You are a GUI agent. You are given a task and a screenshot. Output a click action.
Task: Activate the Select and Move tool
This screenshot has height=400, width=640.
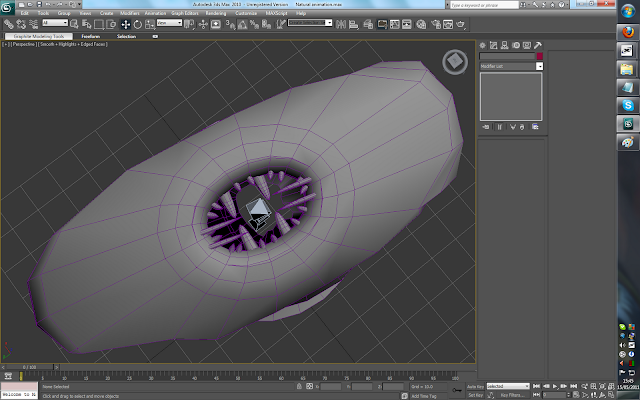click(x=125, y=24)
